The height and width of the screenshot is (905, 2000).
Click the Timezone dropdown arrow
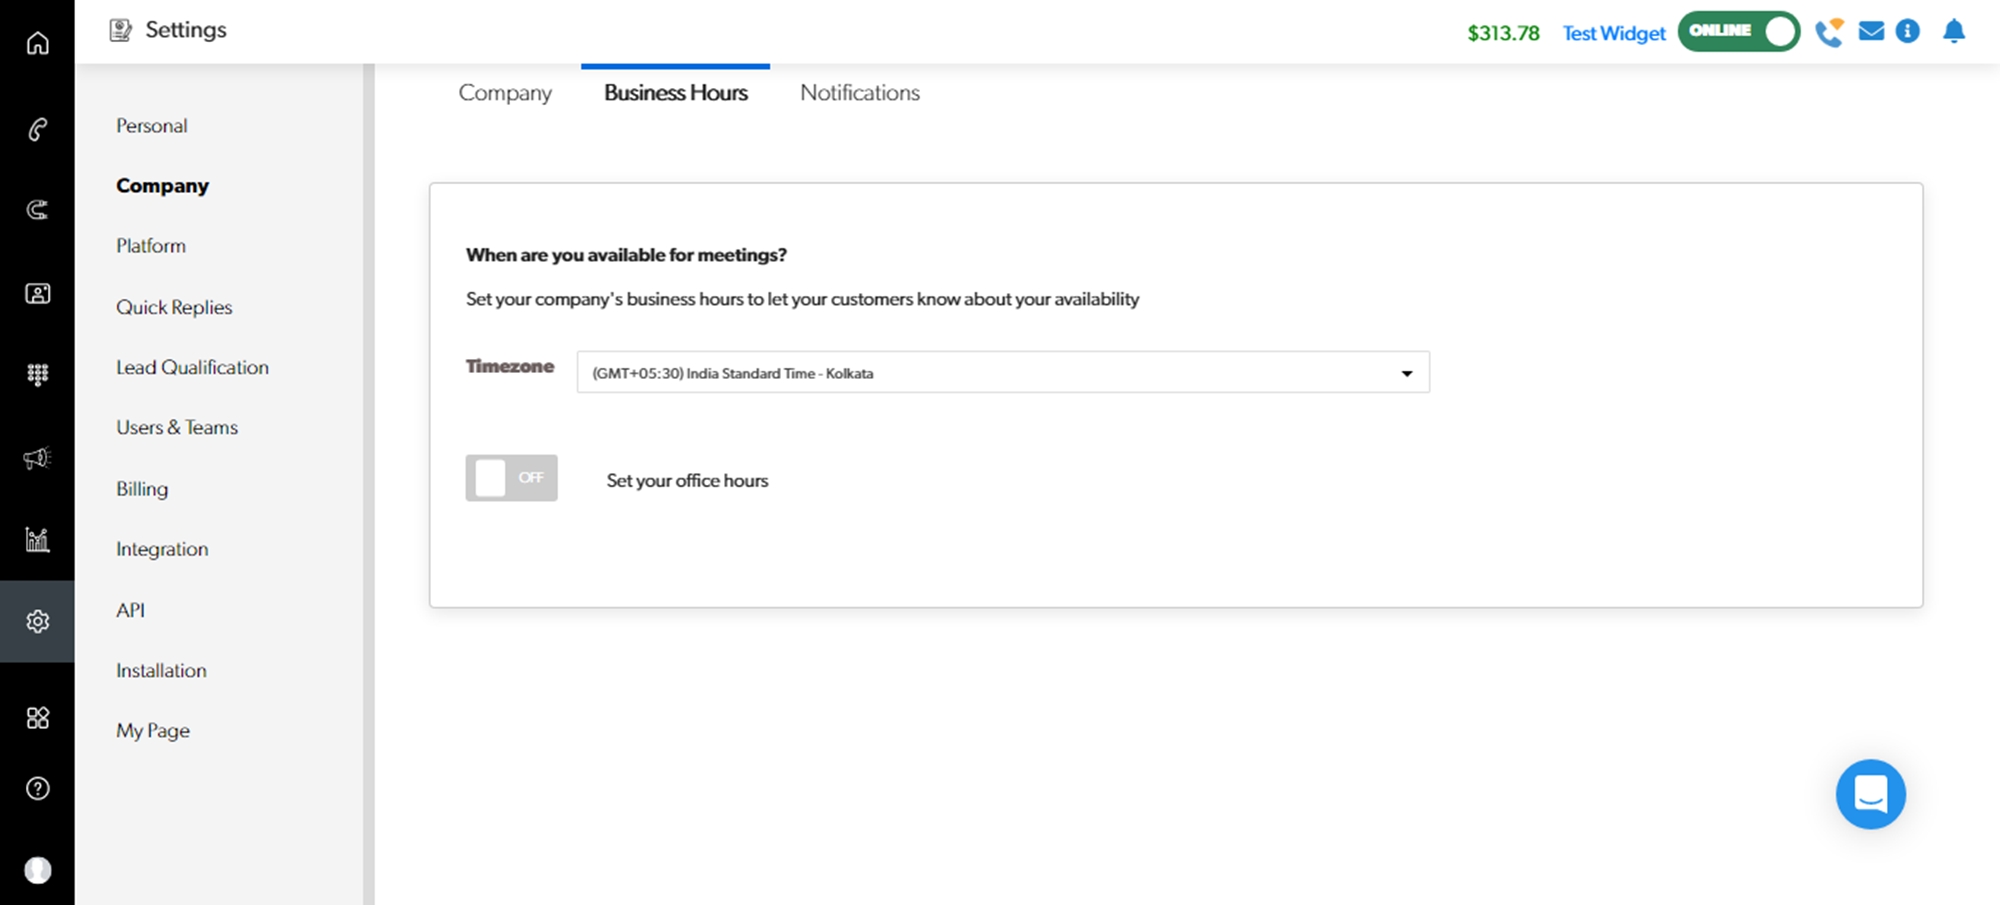pyautogui.click(x=1406, y=373)
